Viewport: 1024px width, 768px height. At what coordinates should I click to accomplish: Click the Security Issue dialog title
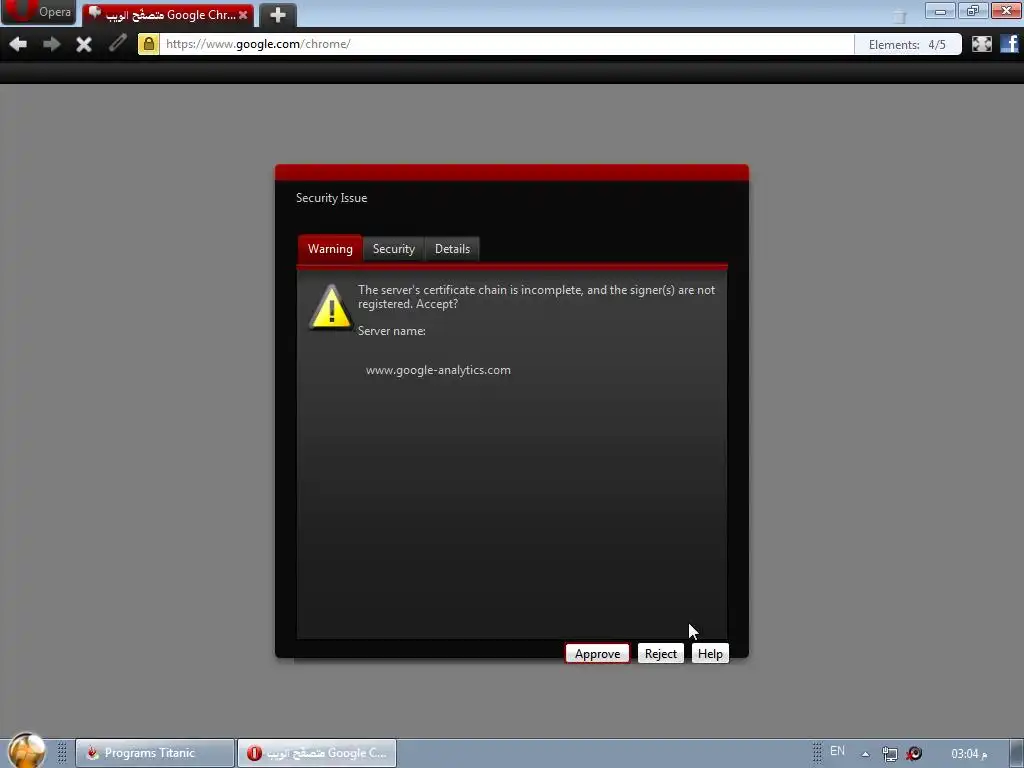[x=331, y=198]
